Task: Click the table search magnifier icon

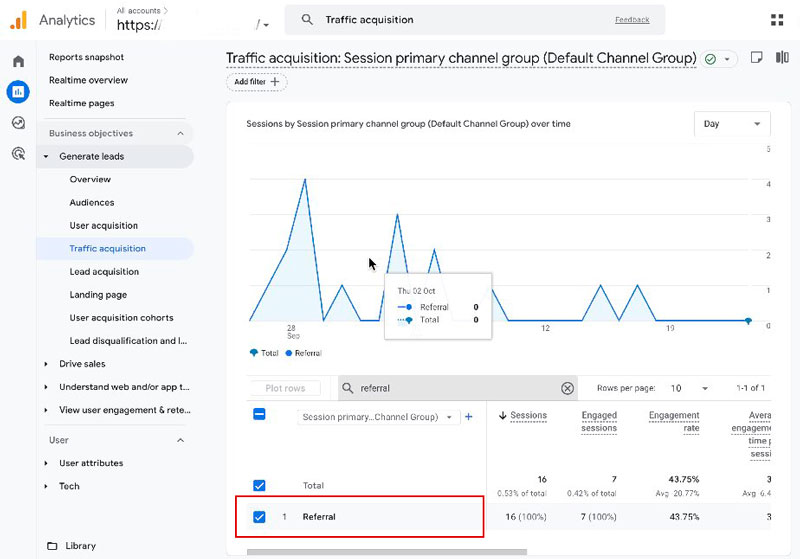Action: point(347,388)
